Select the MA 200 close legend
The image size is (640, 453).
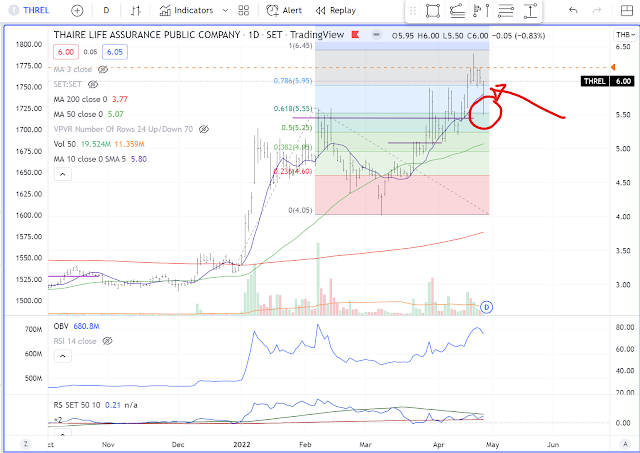click(x=91, y=99)
